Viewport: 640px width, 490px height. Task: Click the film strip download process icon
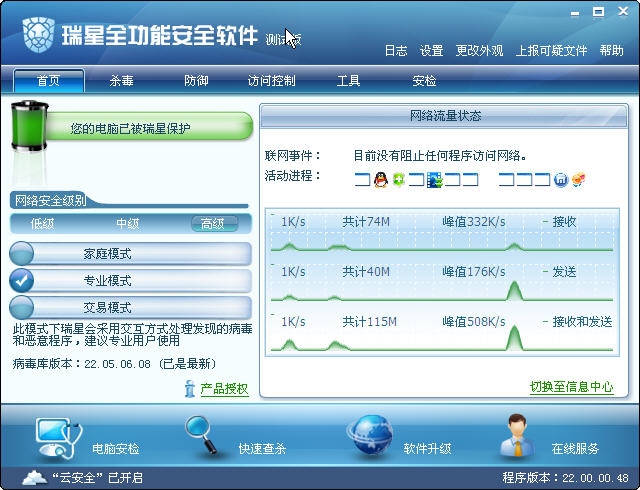click(x=435, y=180)
